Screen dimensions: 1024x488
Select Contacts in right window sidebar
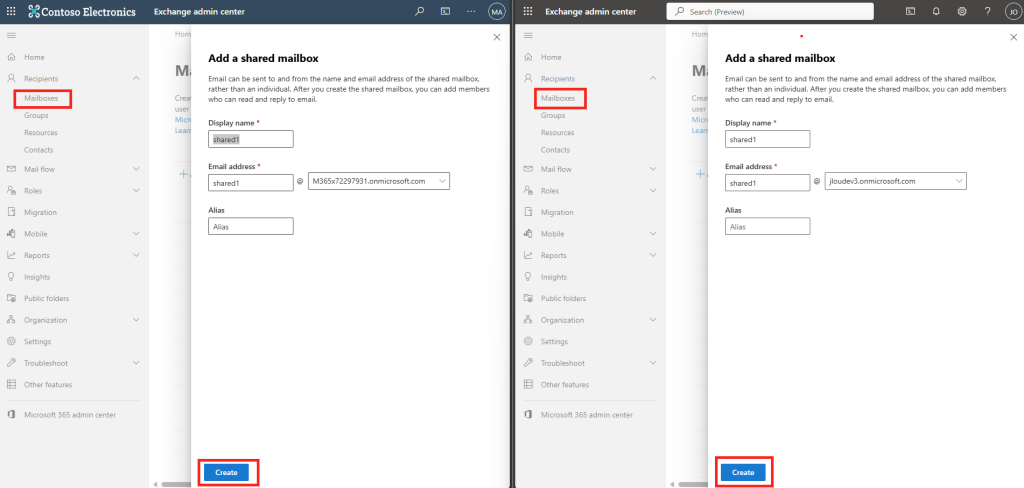click(x=555, y=150)
